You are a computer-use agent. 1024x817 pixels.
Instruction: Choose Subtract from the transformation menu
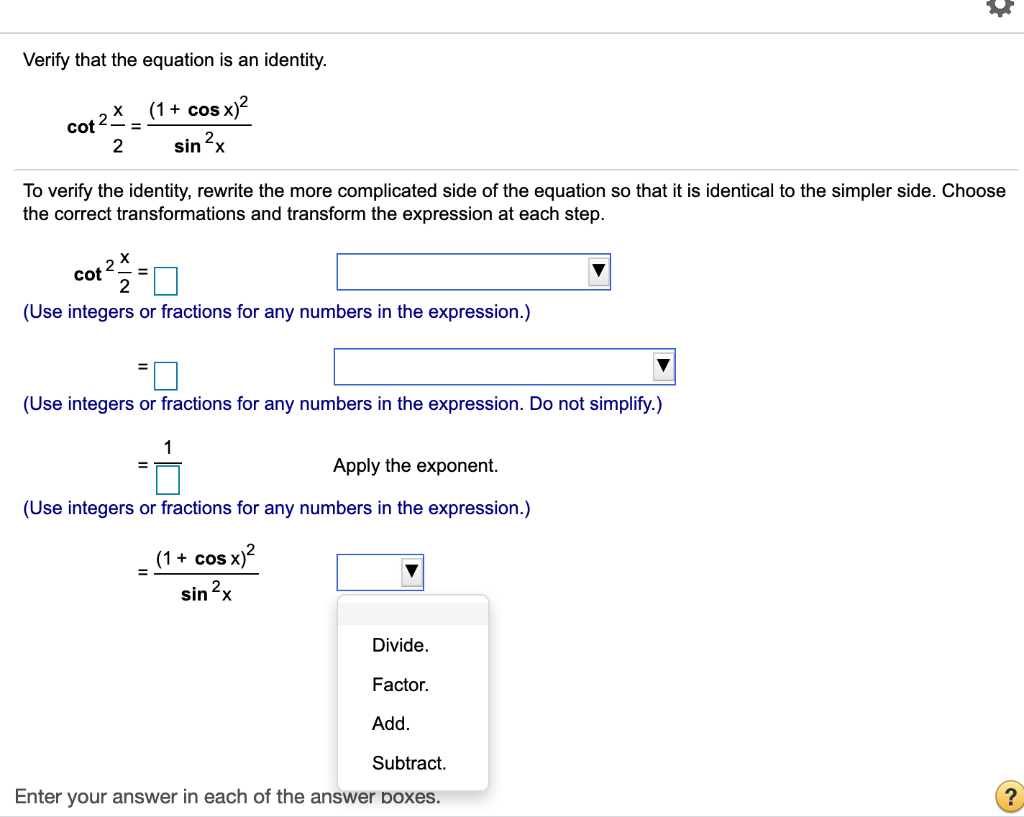point(410,763)
